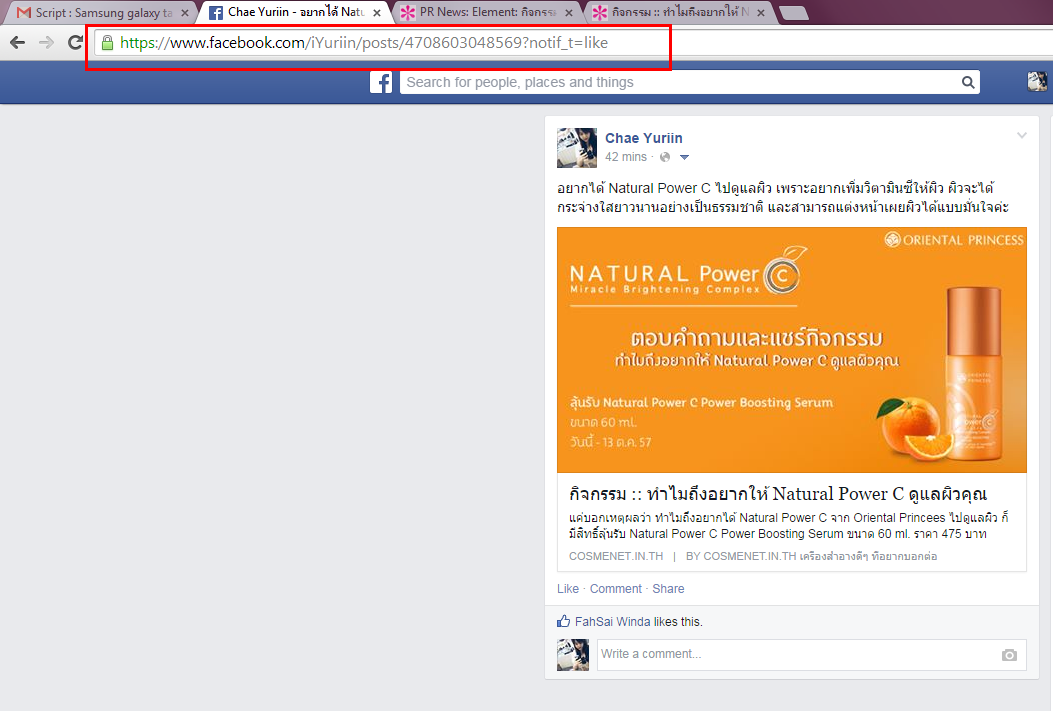Click COSMENET.IN.TH source text

click(x=616, y=557)
